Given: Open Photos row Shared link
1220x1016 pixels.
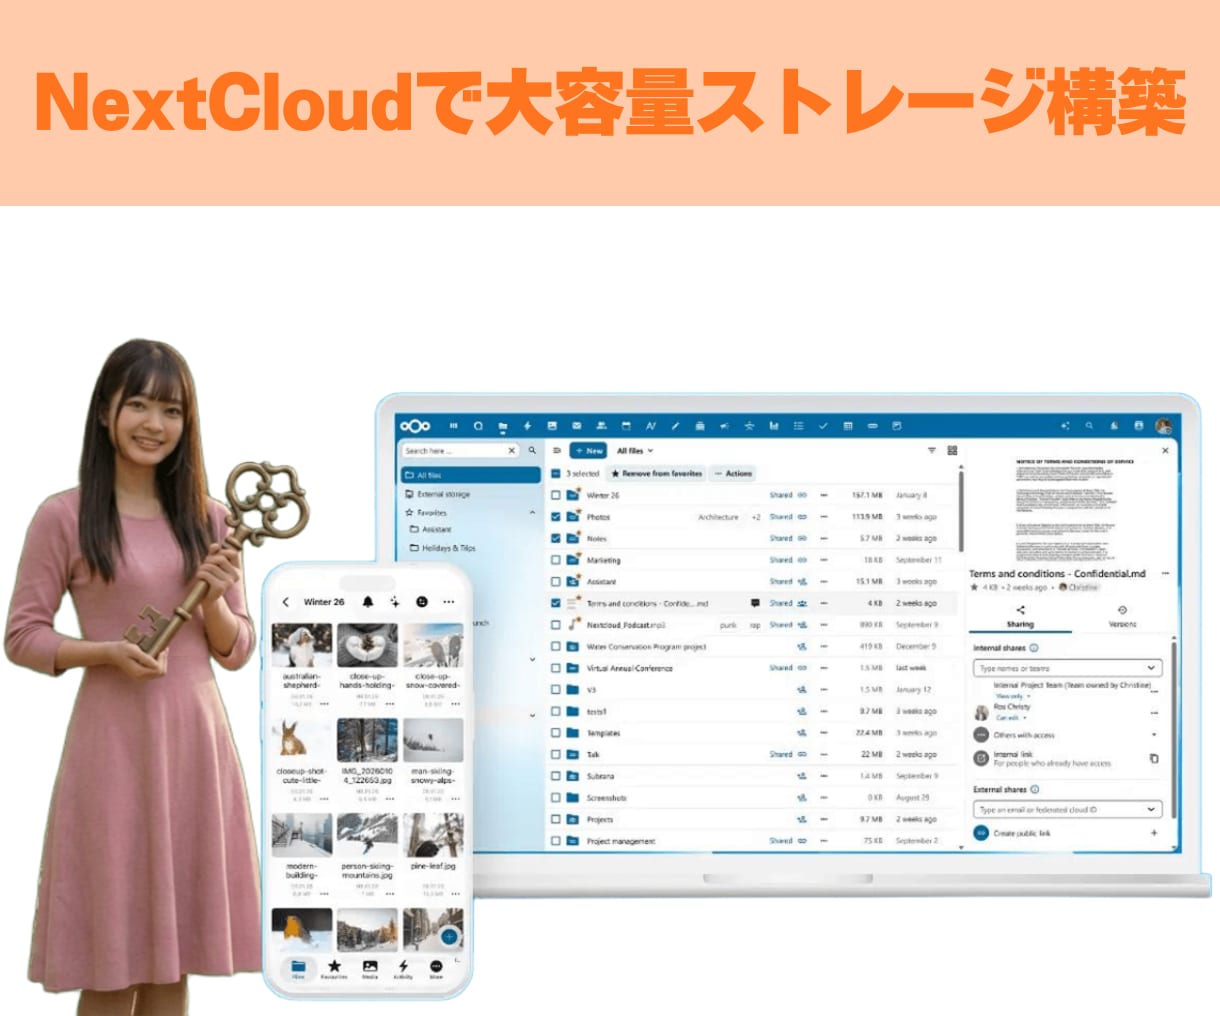Looking at the screenshot, I should [x=788, y=517].
